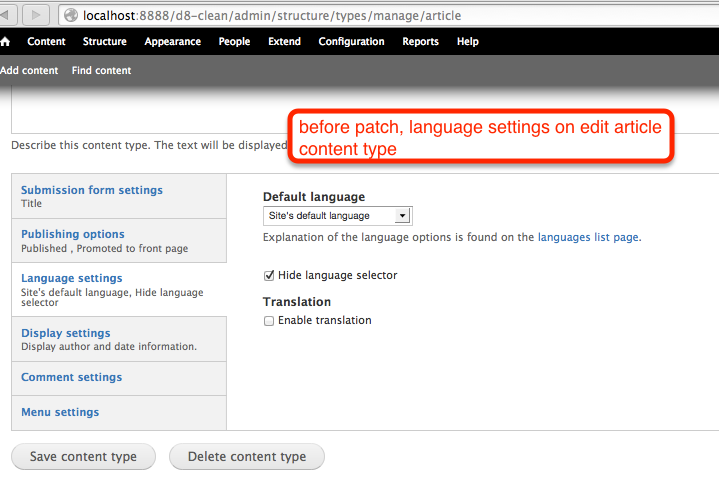Image resolution: width=719 pixels, height=482 pixels.
Task: Click the browser forward arrow button
Action: click(36, 16)
